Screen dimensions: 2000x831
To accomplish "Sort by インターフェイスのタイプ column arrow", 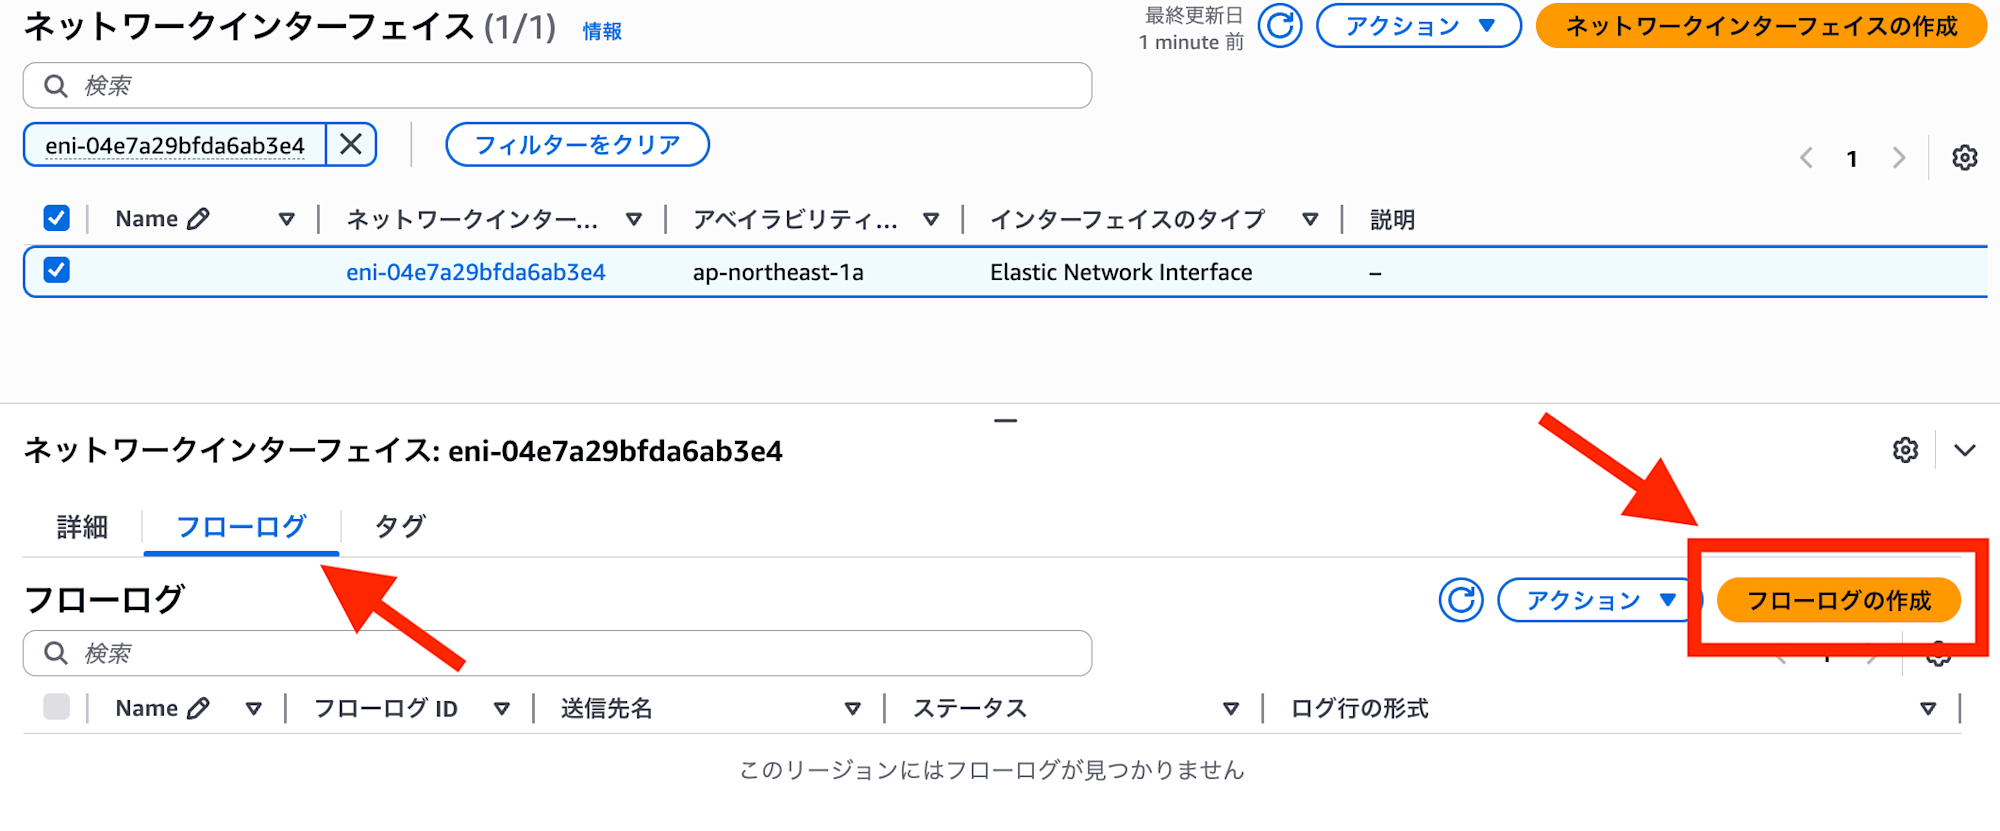I will tap(1309, 219).
